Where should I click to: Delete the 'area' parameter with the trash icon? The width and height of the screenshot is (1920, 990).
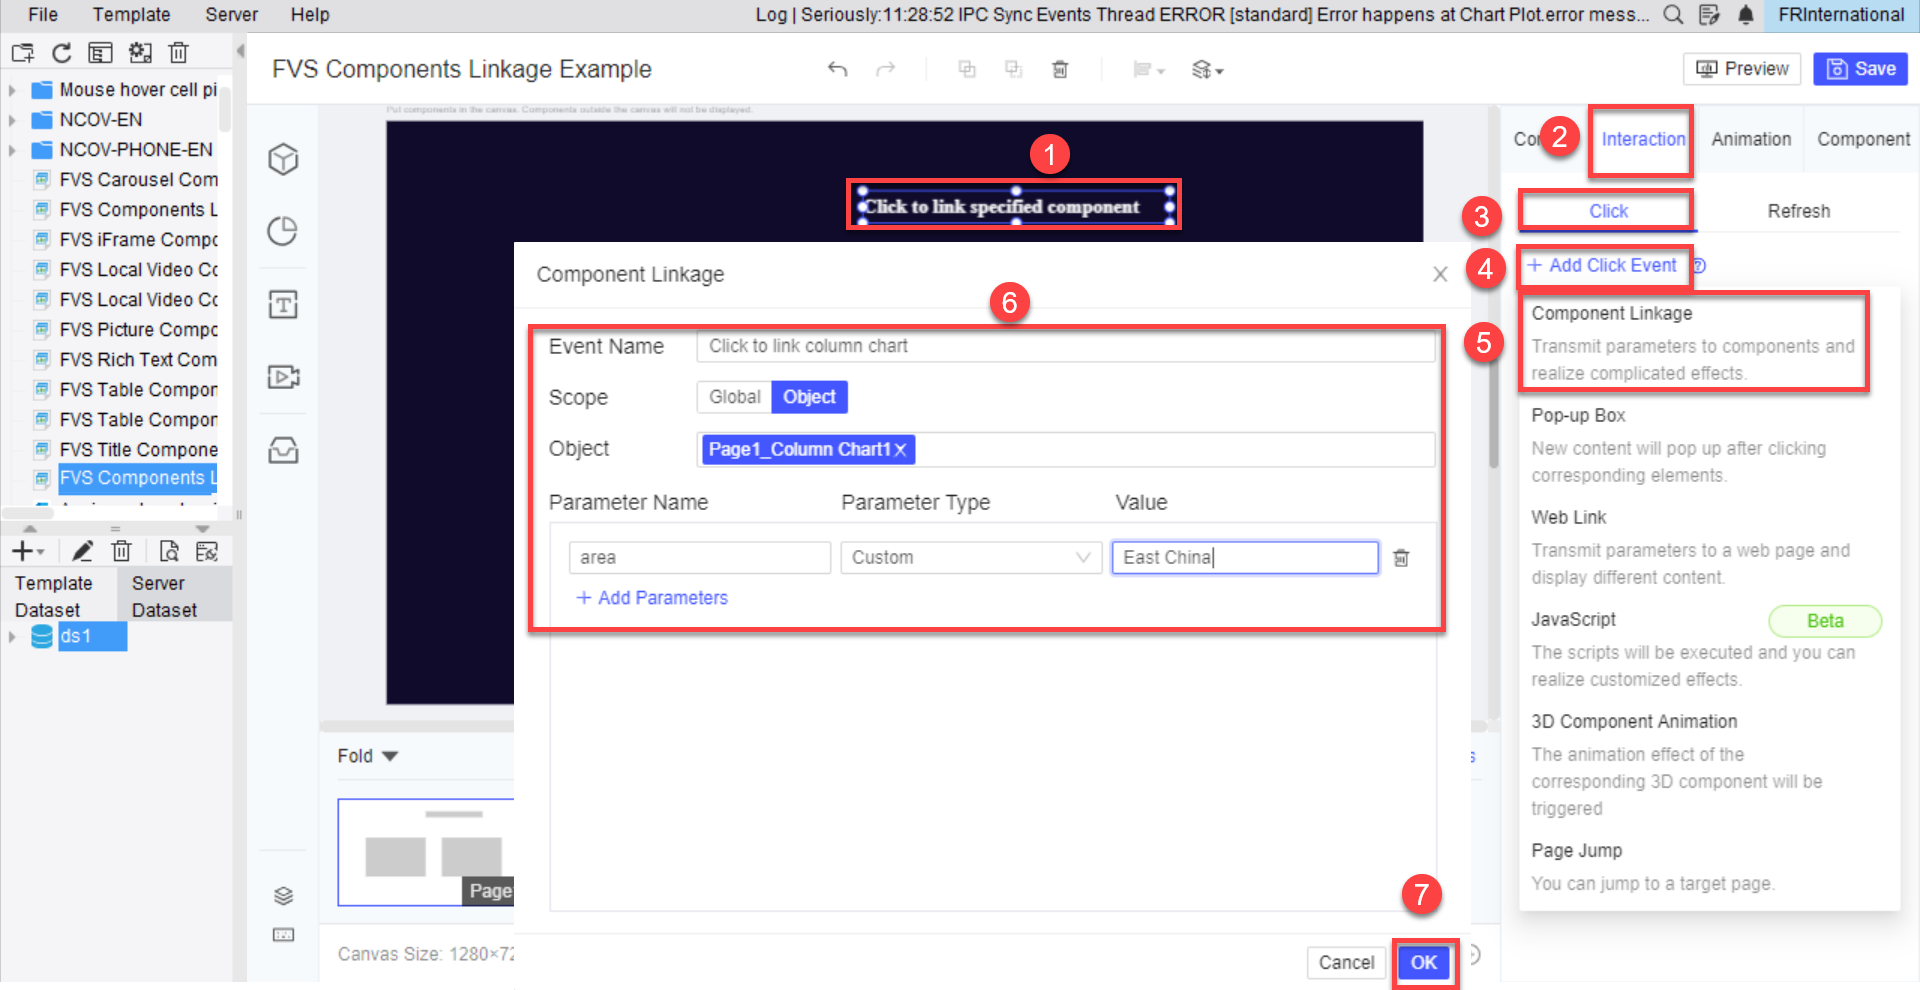(1401, 557)
